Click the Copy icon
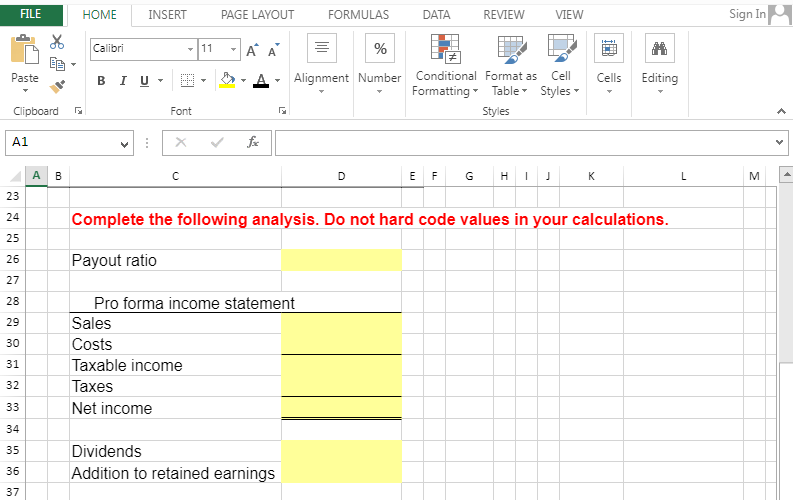Viewport: 793px width, 500px height. [57, 64]
